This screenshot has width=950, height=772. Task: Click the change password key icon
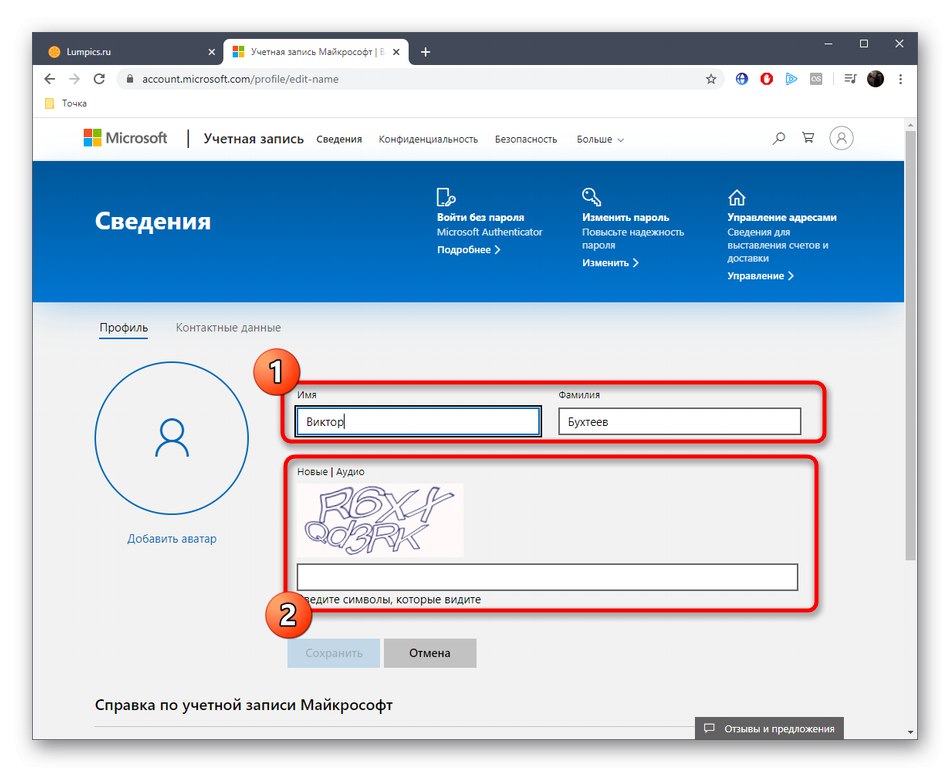pyautogui.click(x=591, y=196)
